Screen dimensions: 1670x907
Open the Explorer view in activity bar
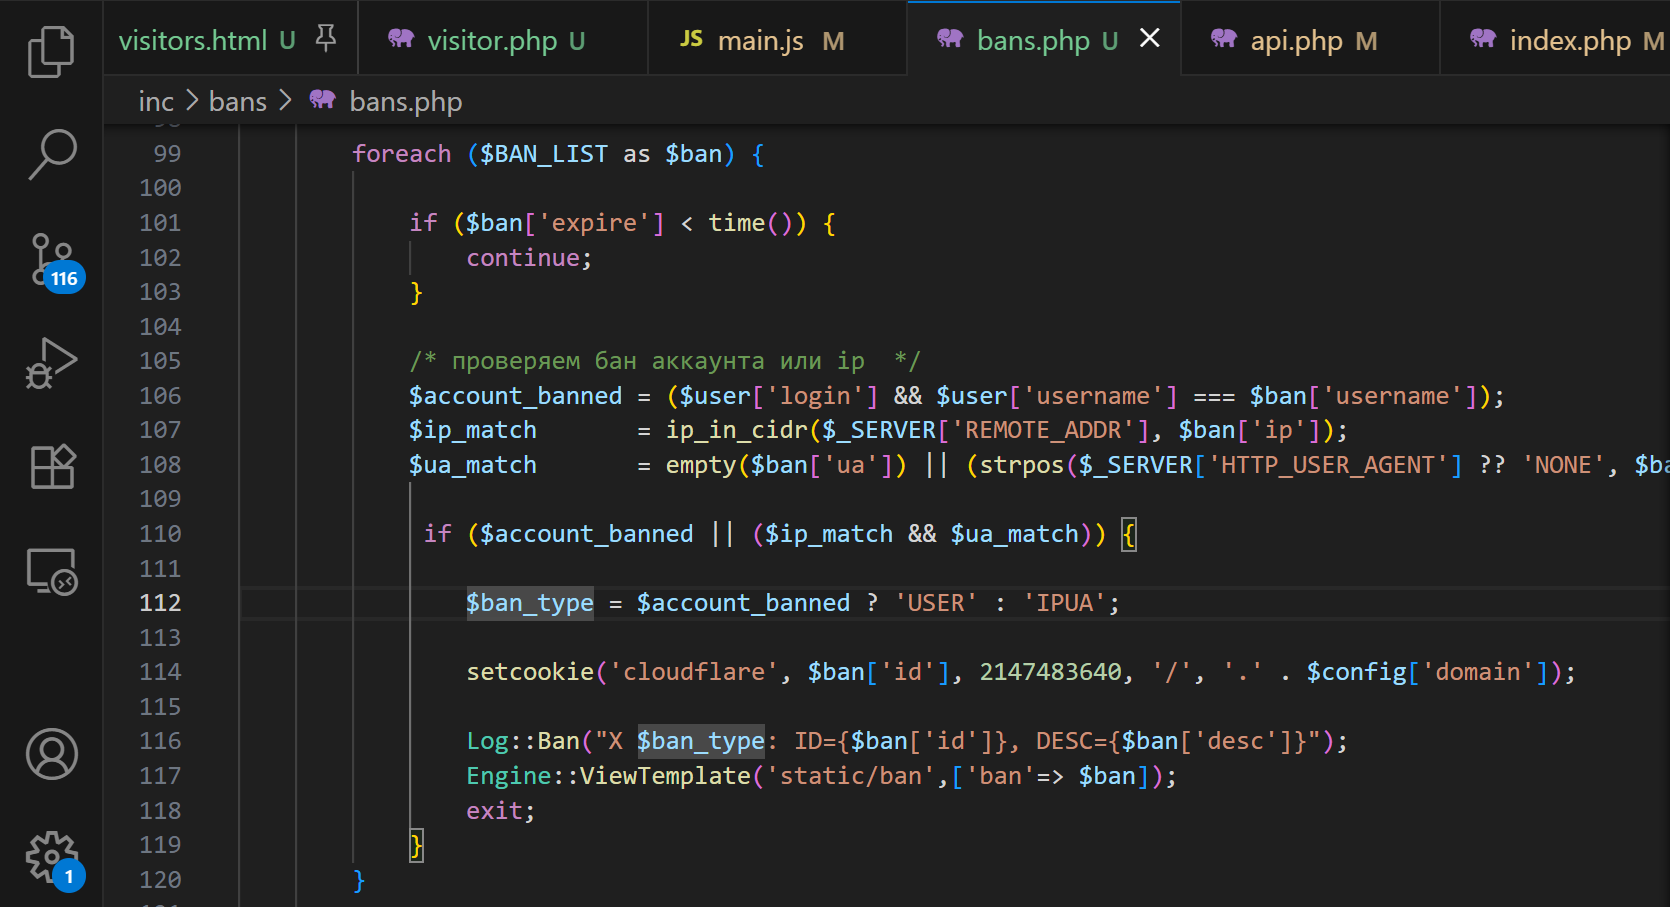(x=51, y=52)
